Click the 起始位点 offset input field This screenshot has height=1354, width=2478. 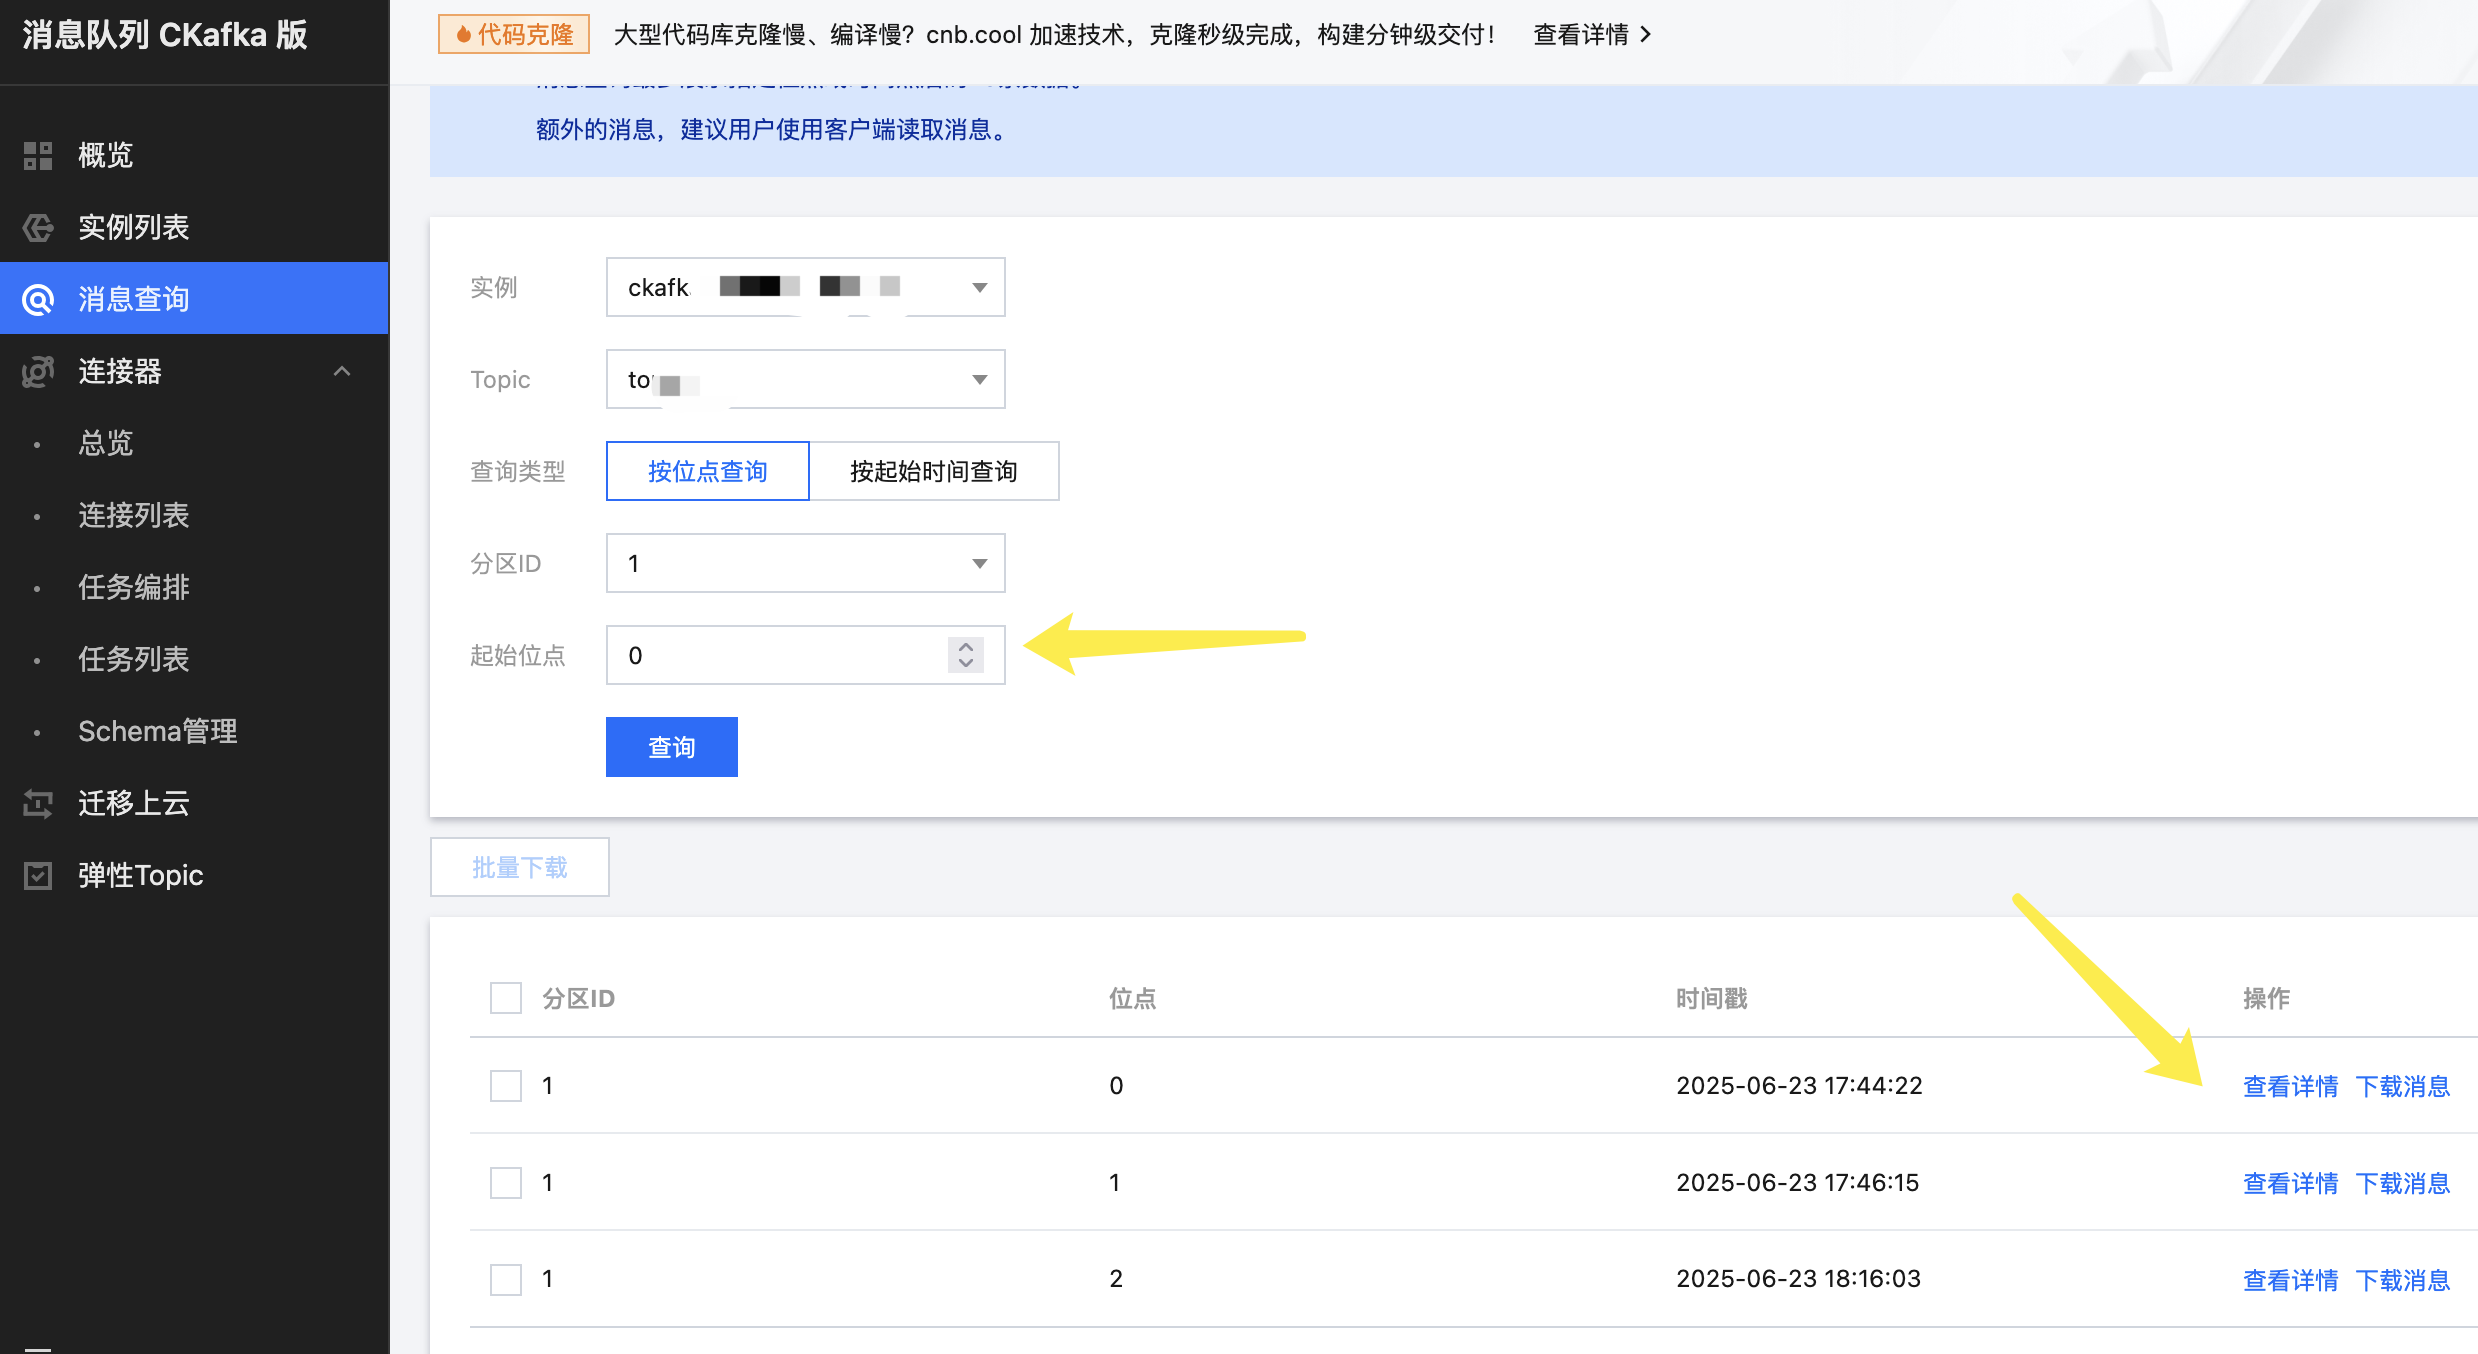tap(805, 655)
